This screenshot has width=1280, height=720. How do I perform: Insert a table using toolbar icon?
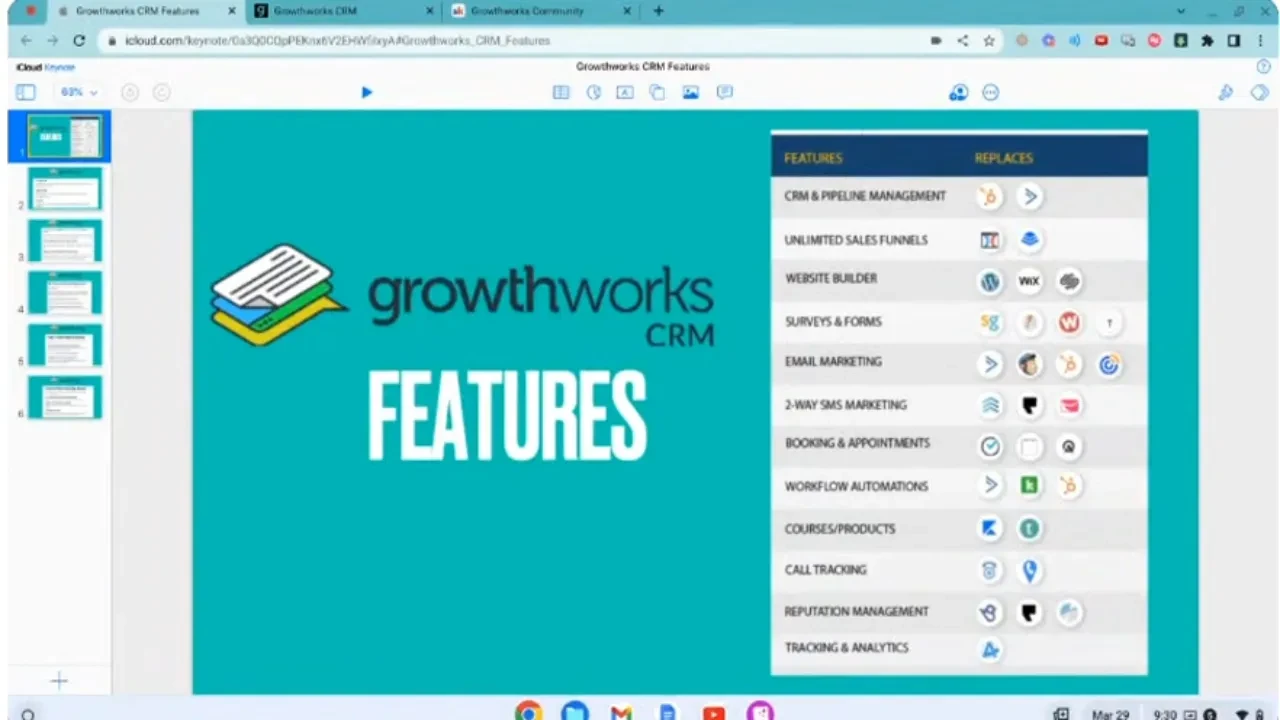pyautogui.click(x=561, y=92)
